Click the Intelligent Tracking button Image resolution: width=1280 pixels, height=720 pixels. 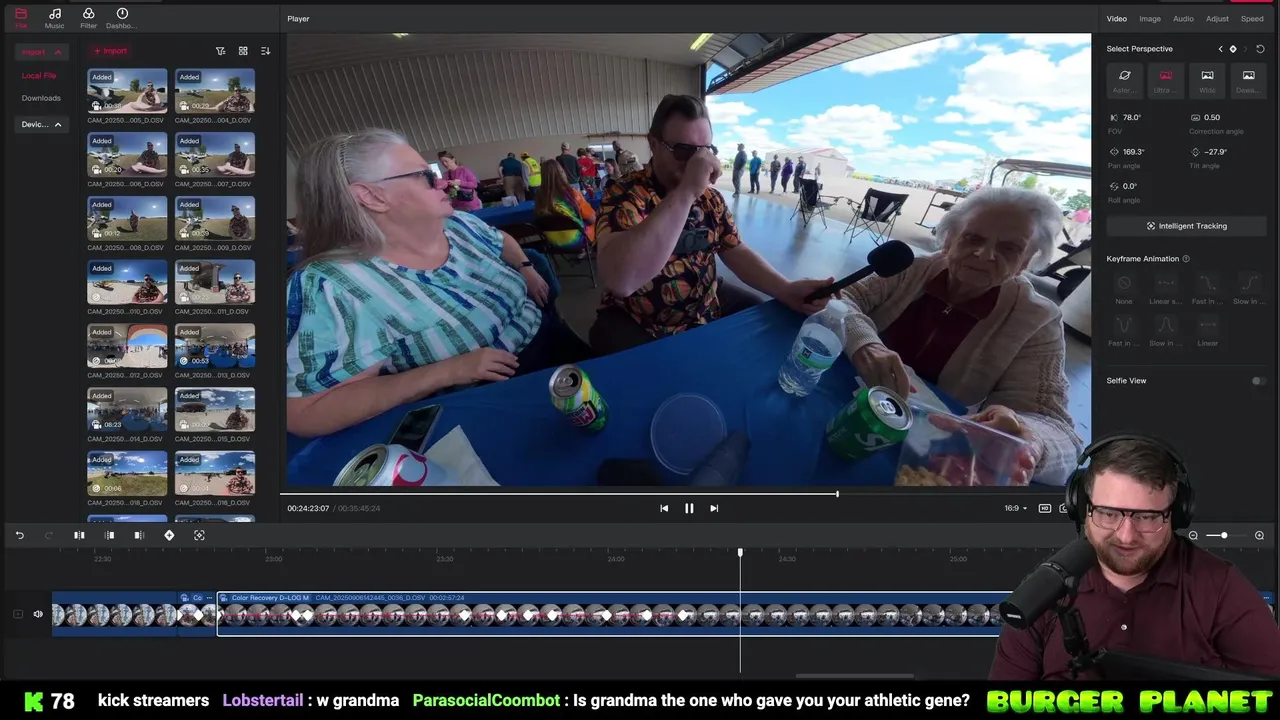(1186, 226)
